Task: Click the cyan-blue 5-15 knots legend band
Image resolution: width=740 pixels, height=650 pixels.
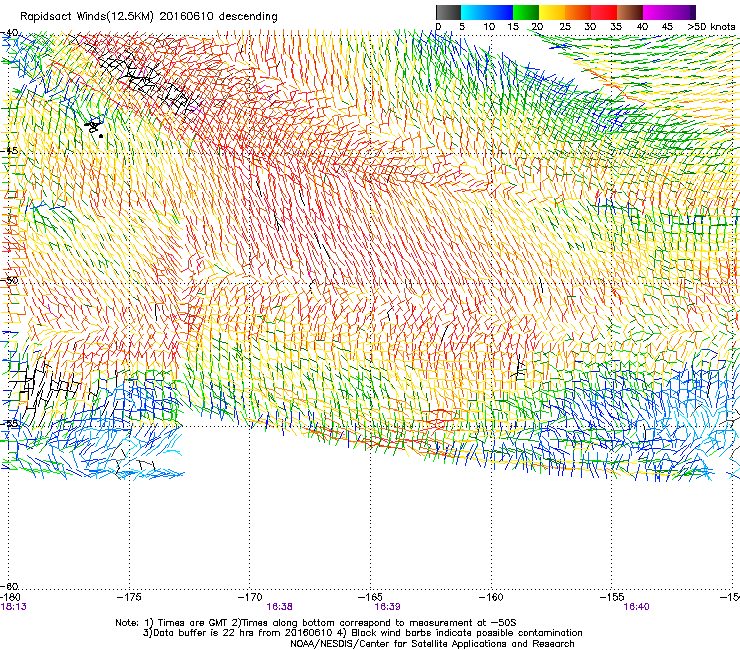Action: (487, 12)
